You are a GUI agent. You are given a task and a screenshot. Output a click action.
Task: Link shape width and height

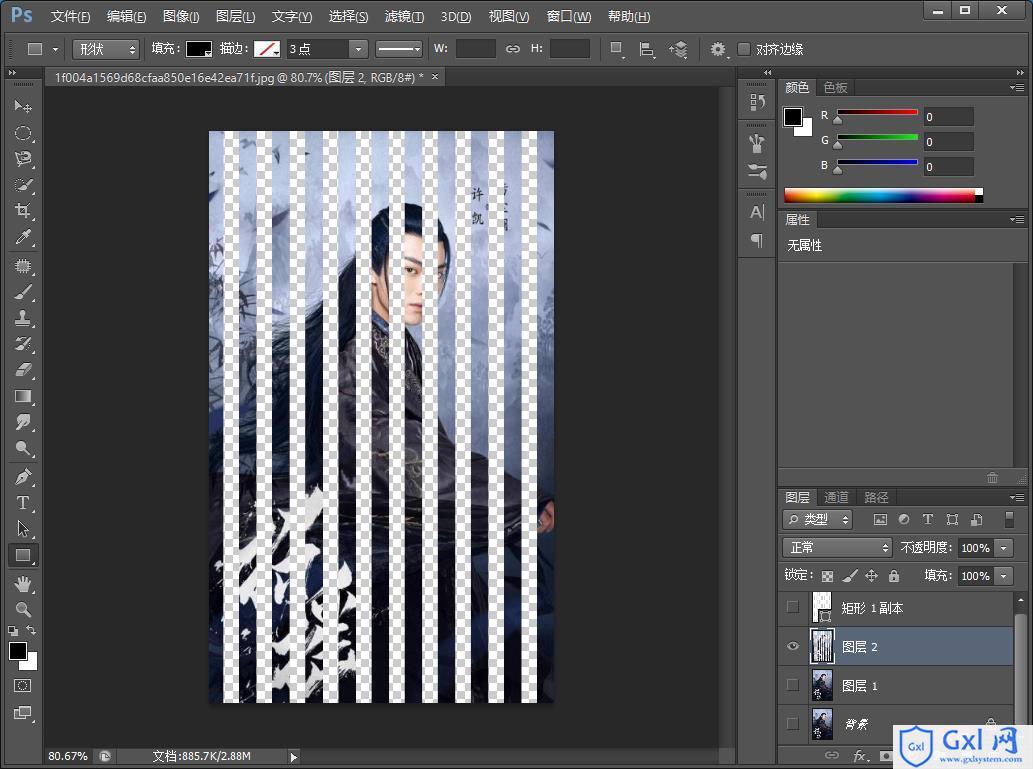point(513,49)
